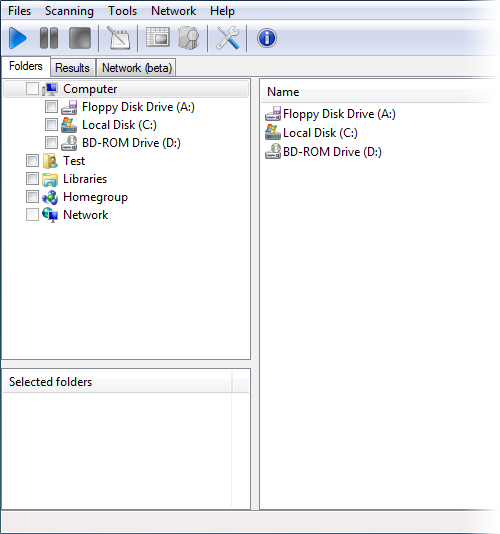Open settings via the wrench and screwdriver icon
This screenshot has height=534, width=500.
pos(228,38)
